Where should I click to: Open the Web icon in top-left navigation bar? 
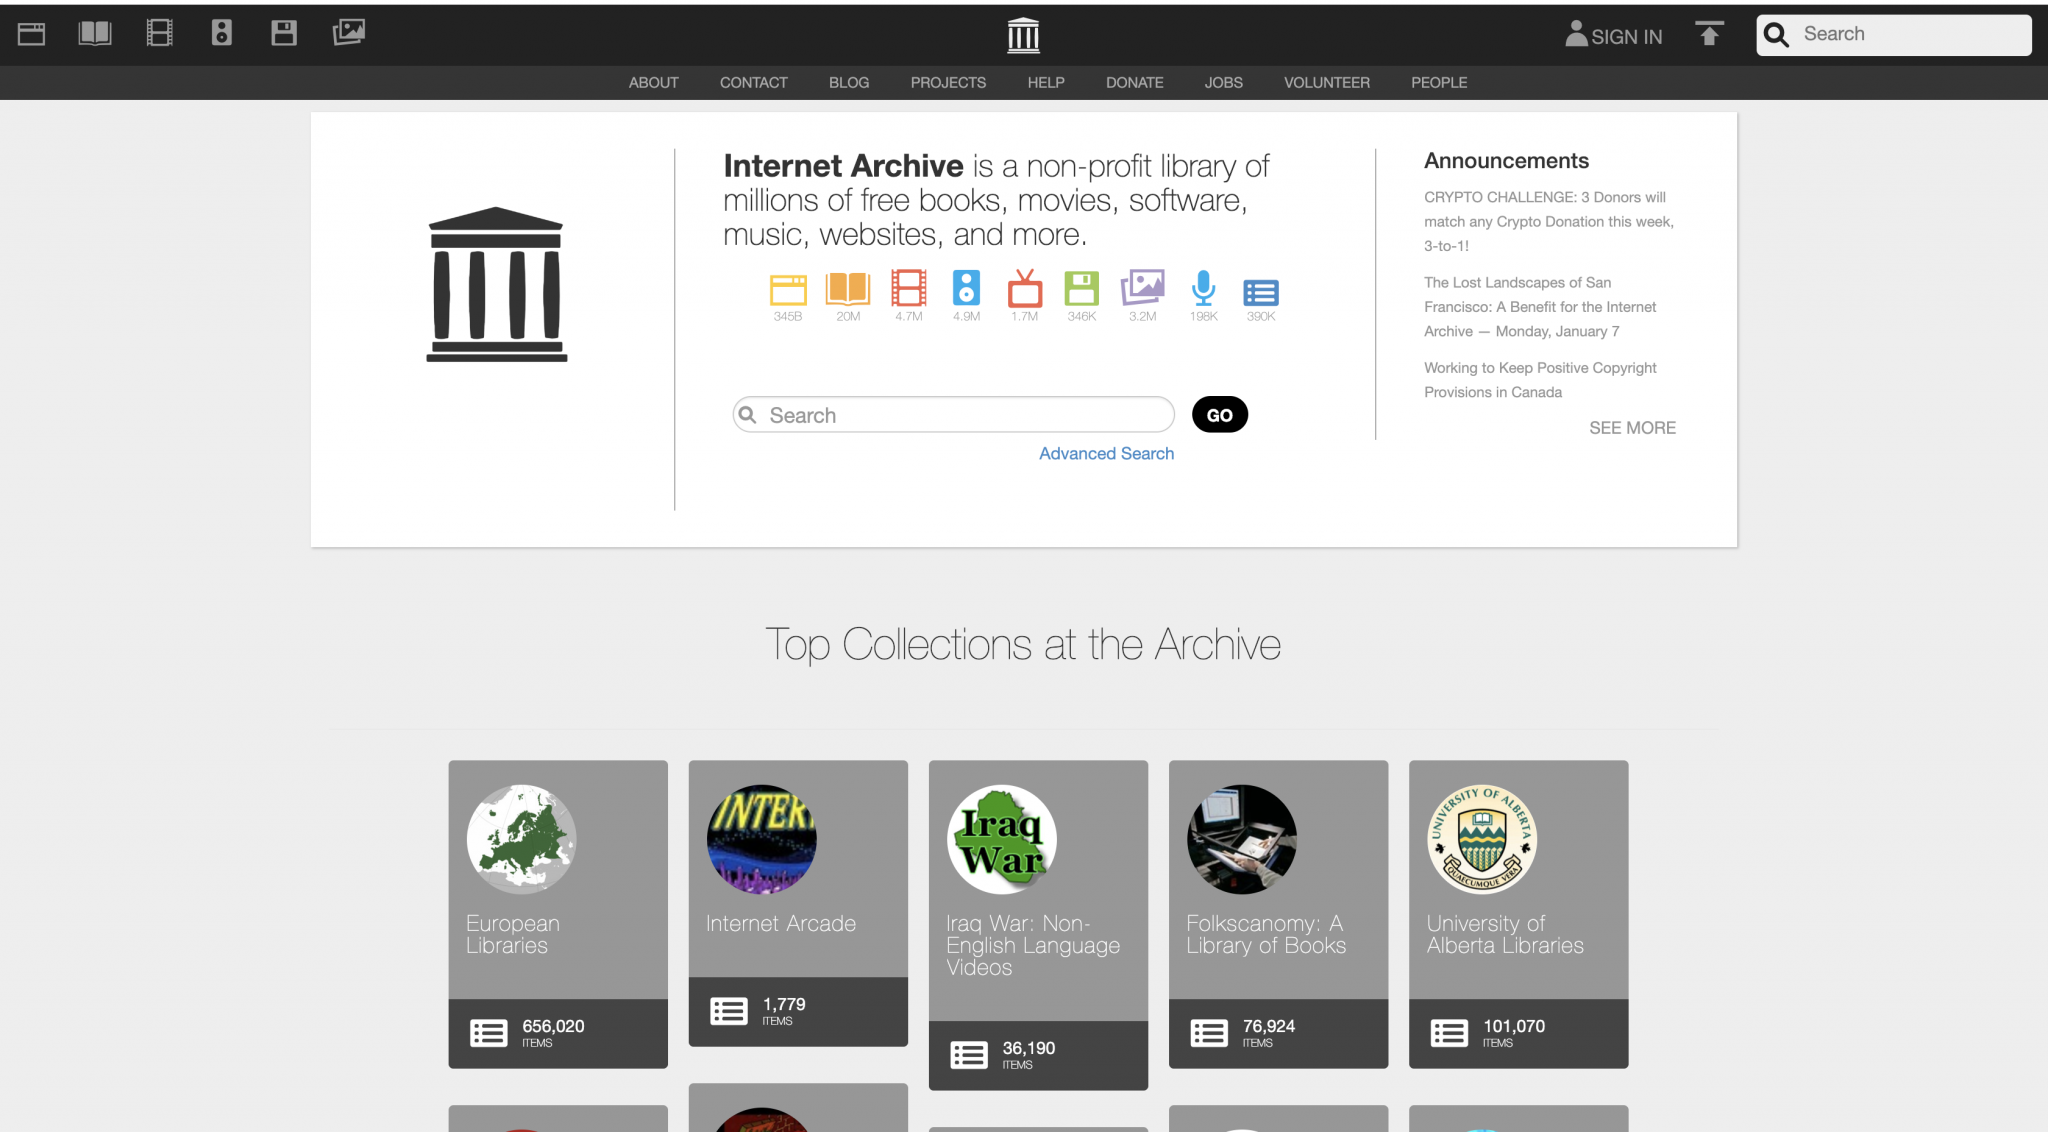[x=32, y=34]
